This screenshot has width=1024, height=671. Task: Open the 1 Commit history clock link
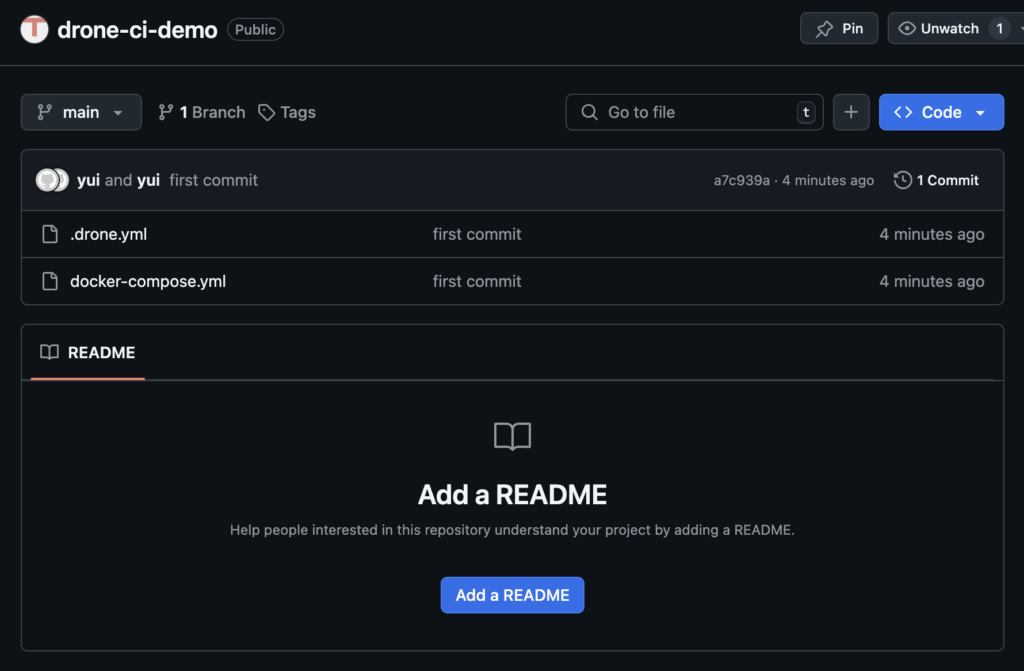pyautogui.click(x=936, y=180)
